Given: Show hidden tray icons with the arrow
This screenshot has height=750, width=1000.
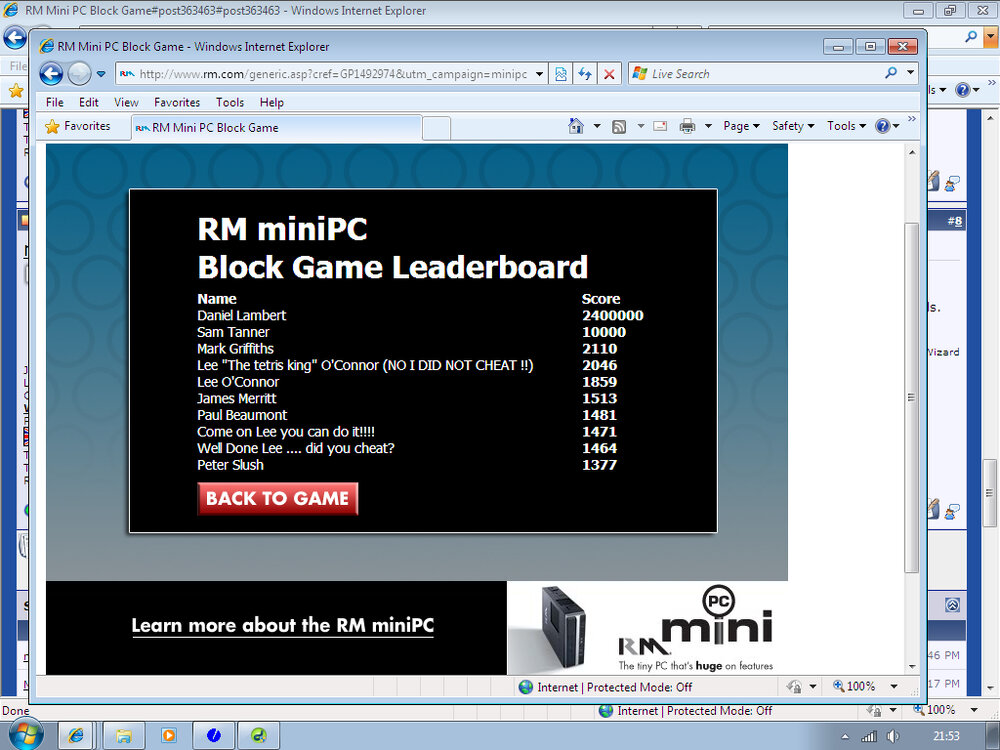Looking at the screenshot, I should pyautogui.click(x=845, y=737).
